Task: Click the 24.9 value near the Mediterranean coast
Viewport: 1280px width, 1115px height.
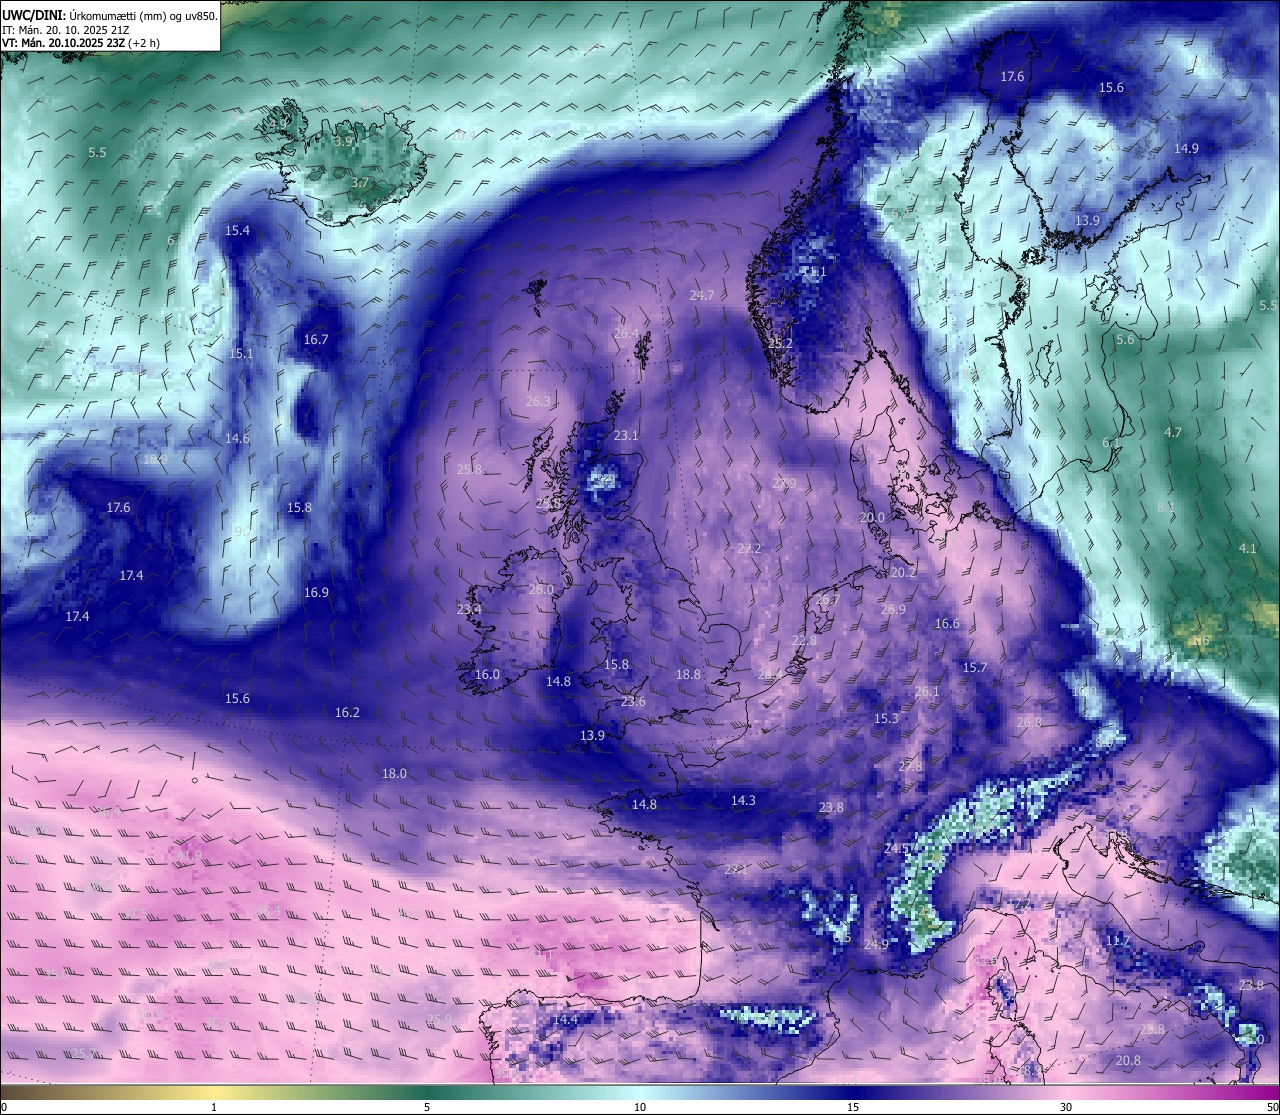Action: (x=876, y=944)
